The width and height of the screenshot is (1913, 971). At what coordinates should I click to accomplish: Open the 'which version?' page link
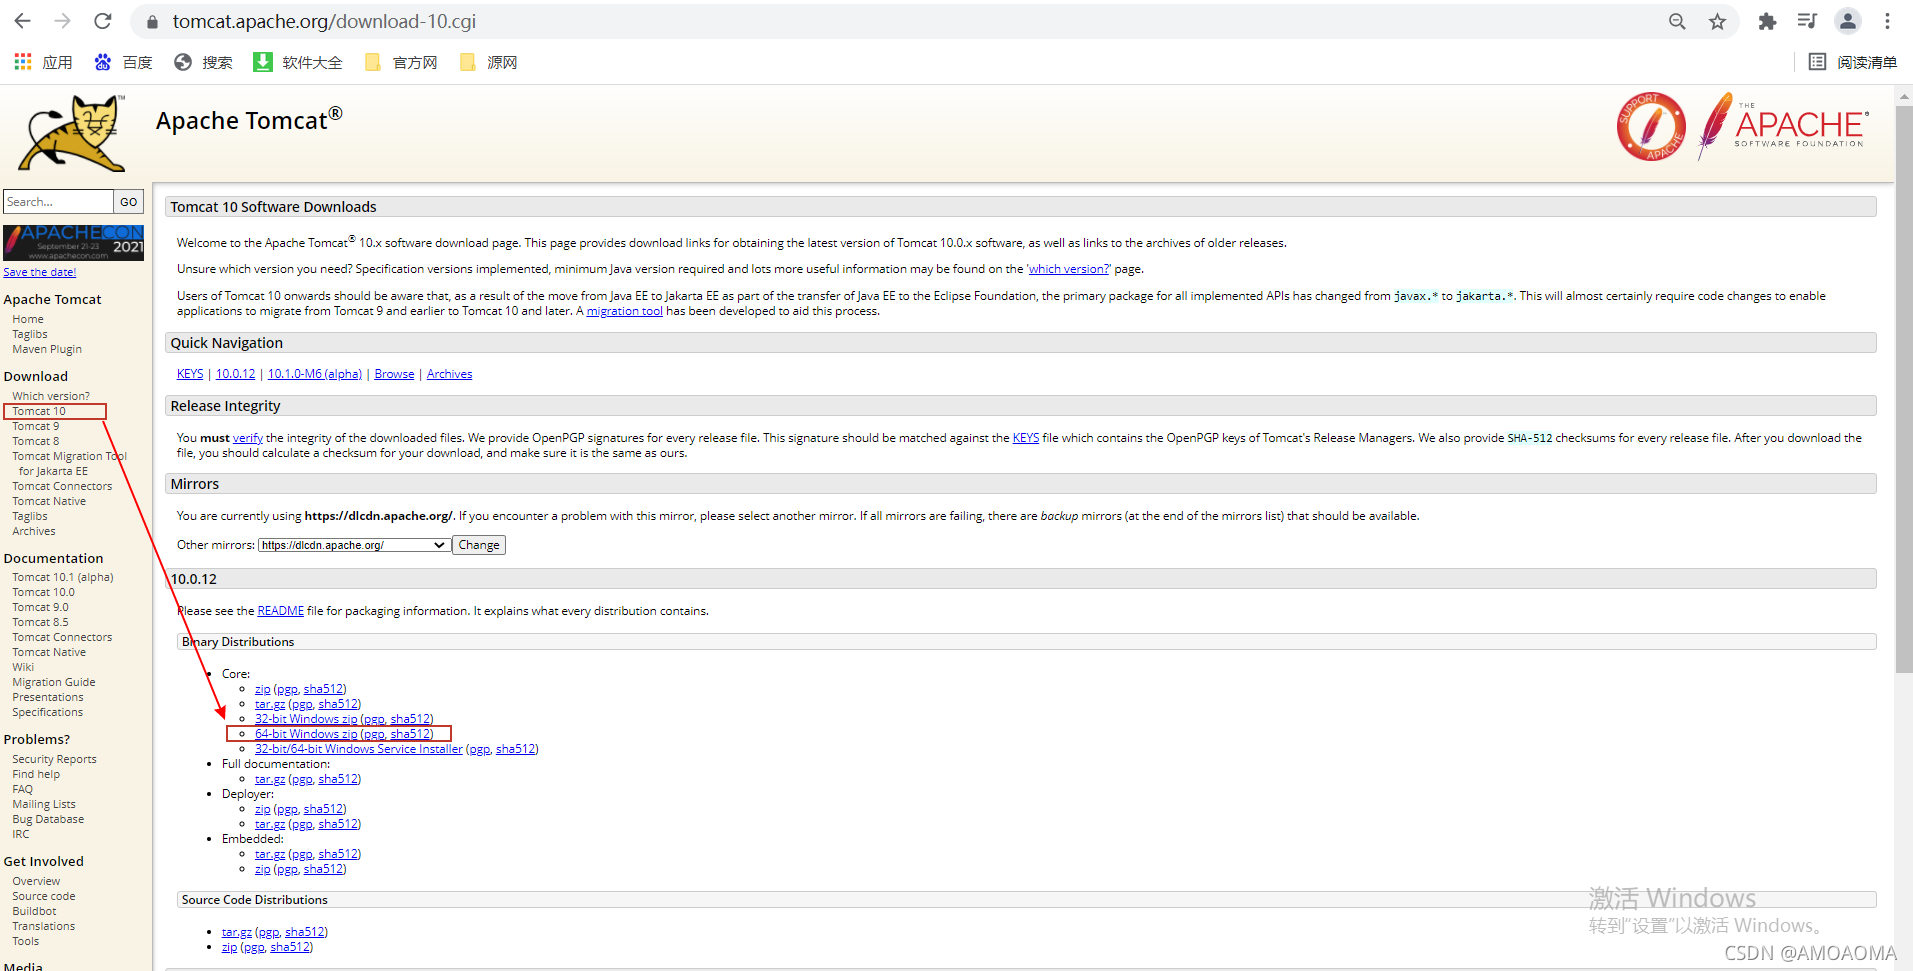1069,269
